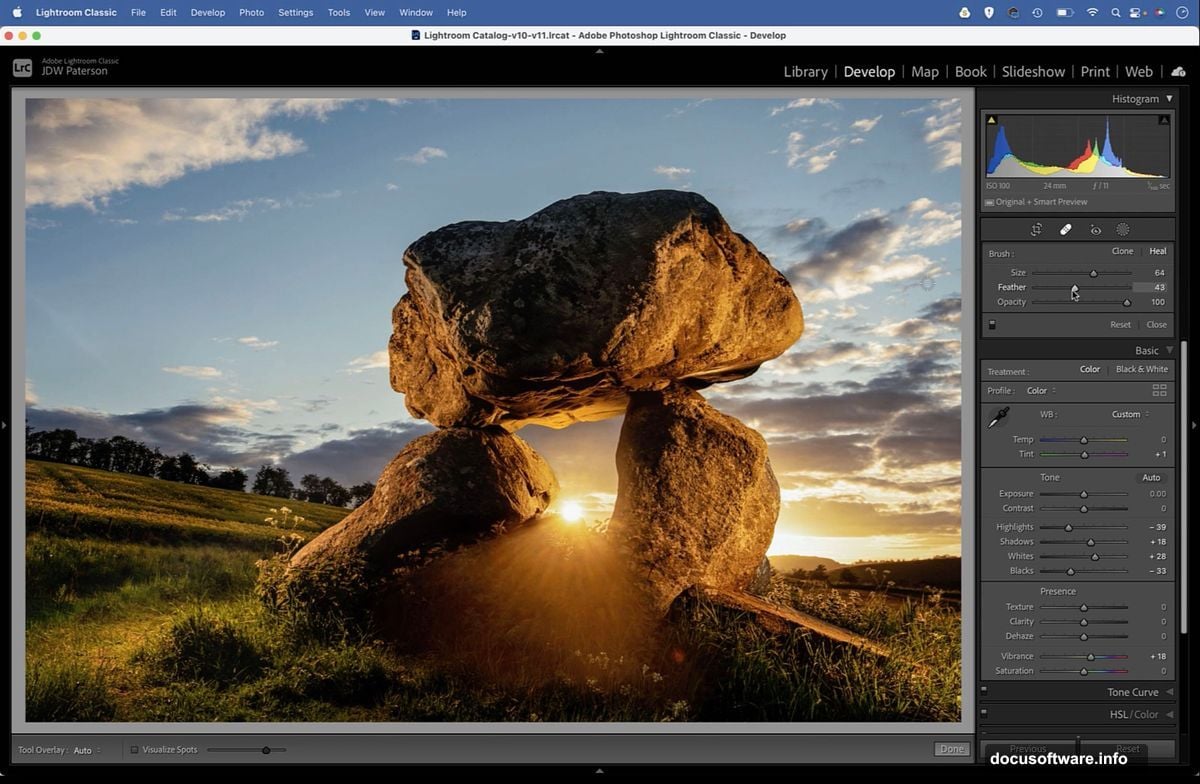Open the Profile Browser grid icon

pos(1159,390)
